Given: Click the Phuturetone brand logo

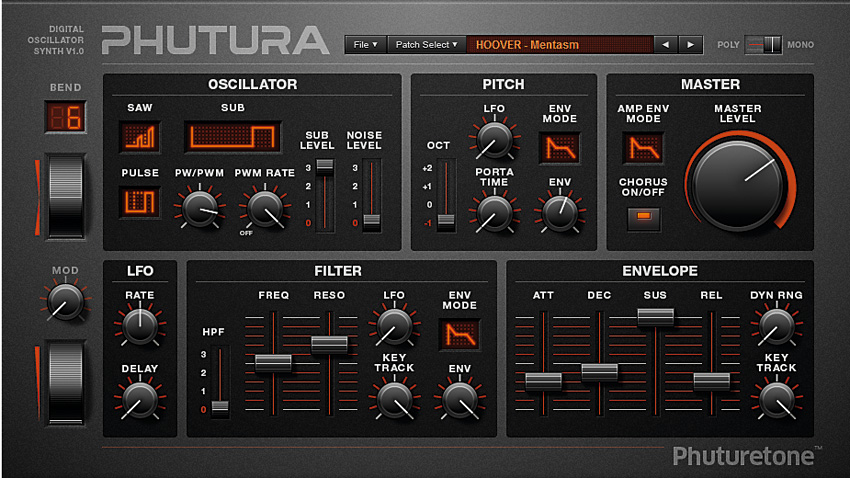Looking at the screenshot, I should coord(747,456).
